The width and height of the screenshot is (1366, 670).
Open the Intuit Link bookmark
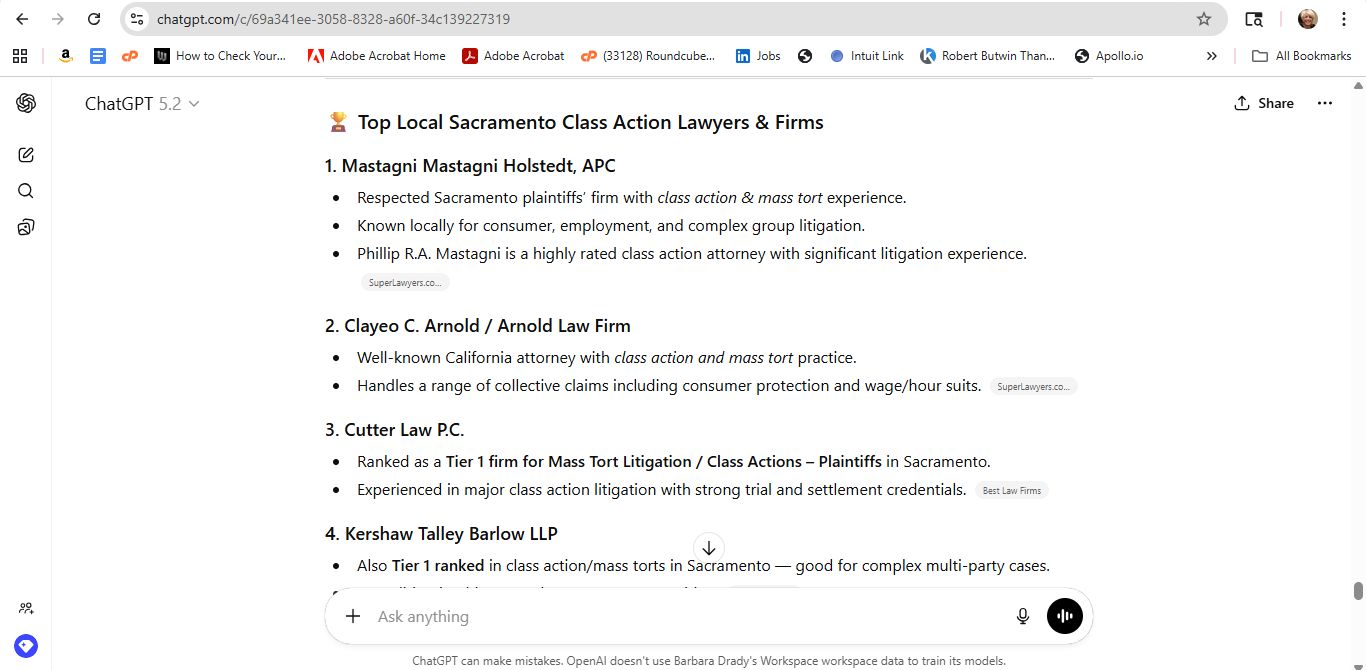pos(867,56)
